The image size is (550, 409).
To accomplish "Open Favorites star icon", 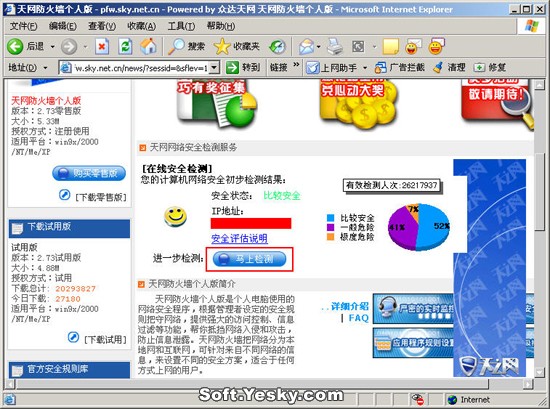I will coord(222,46).
